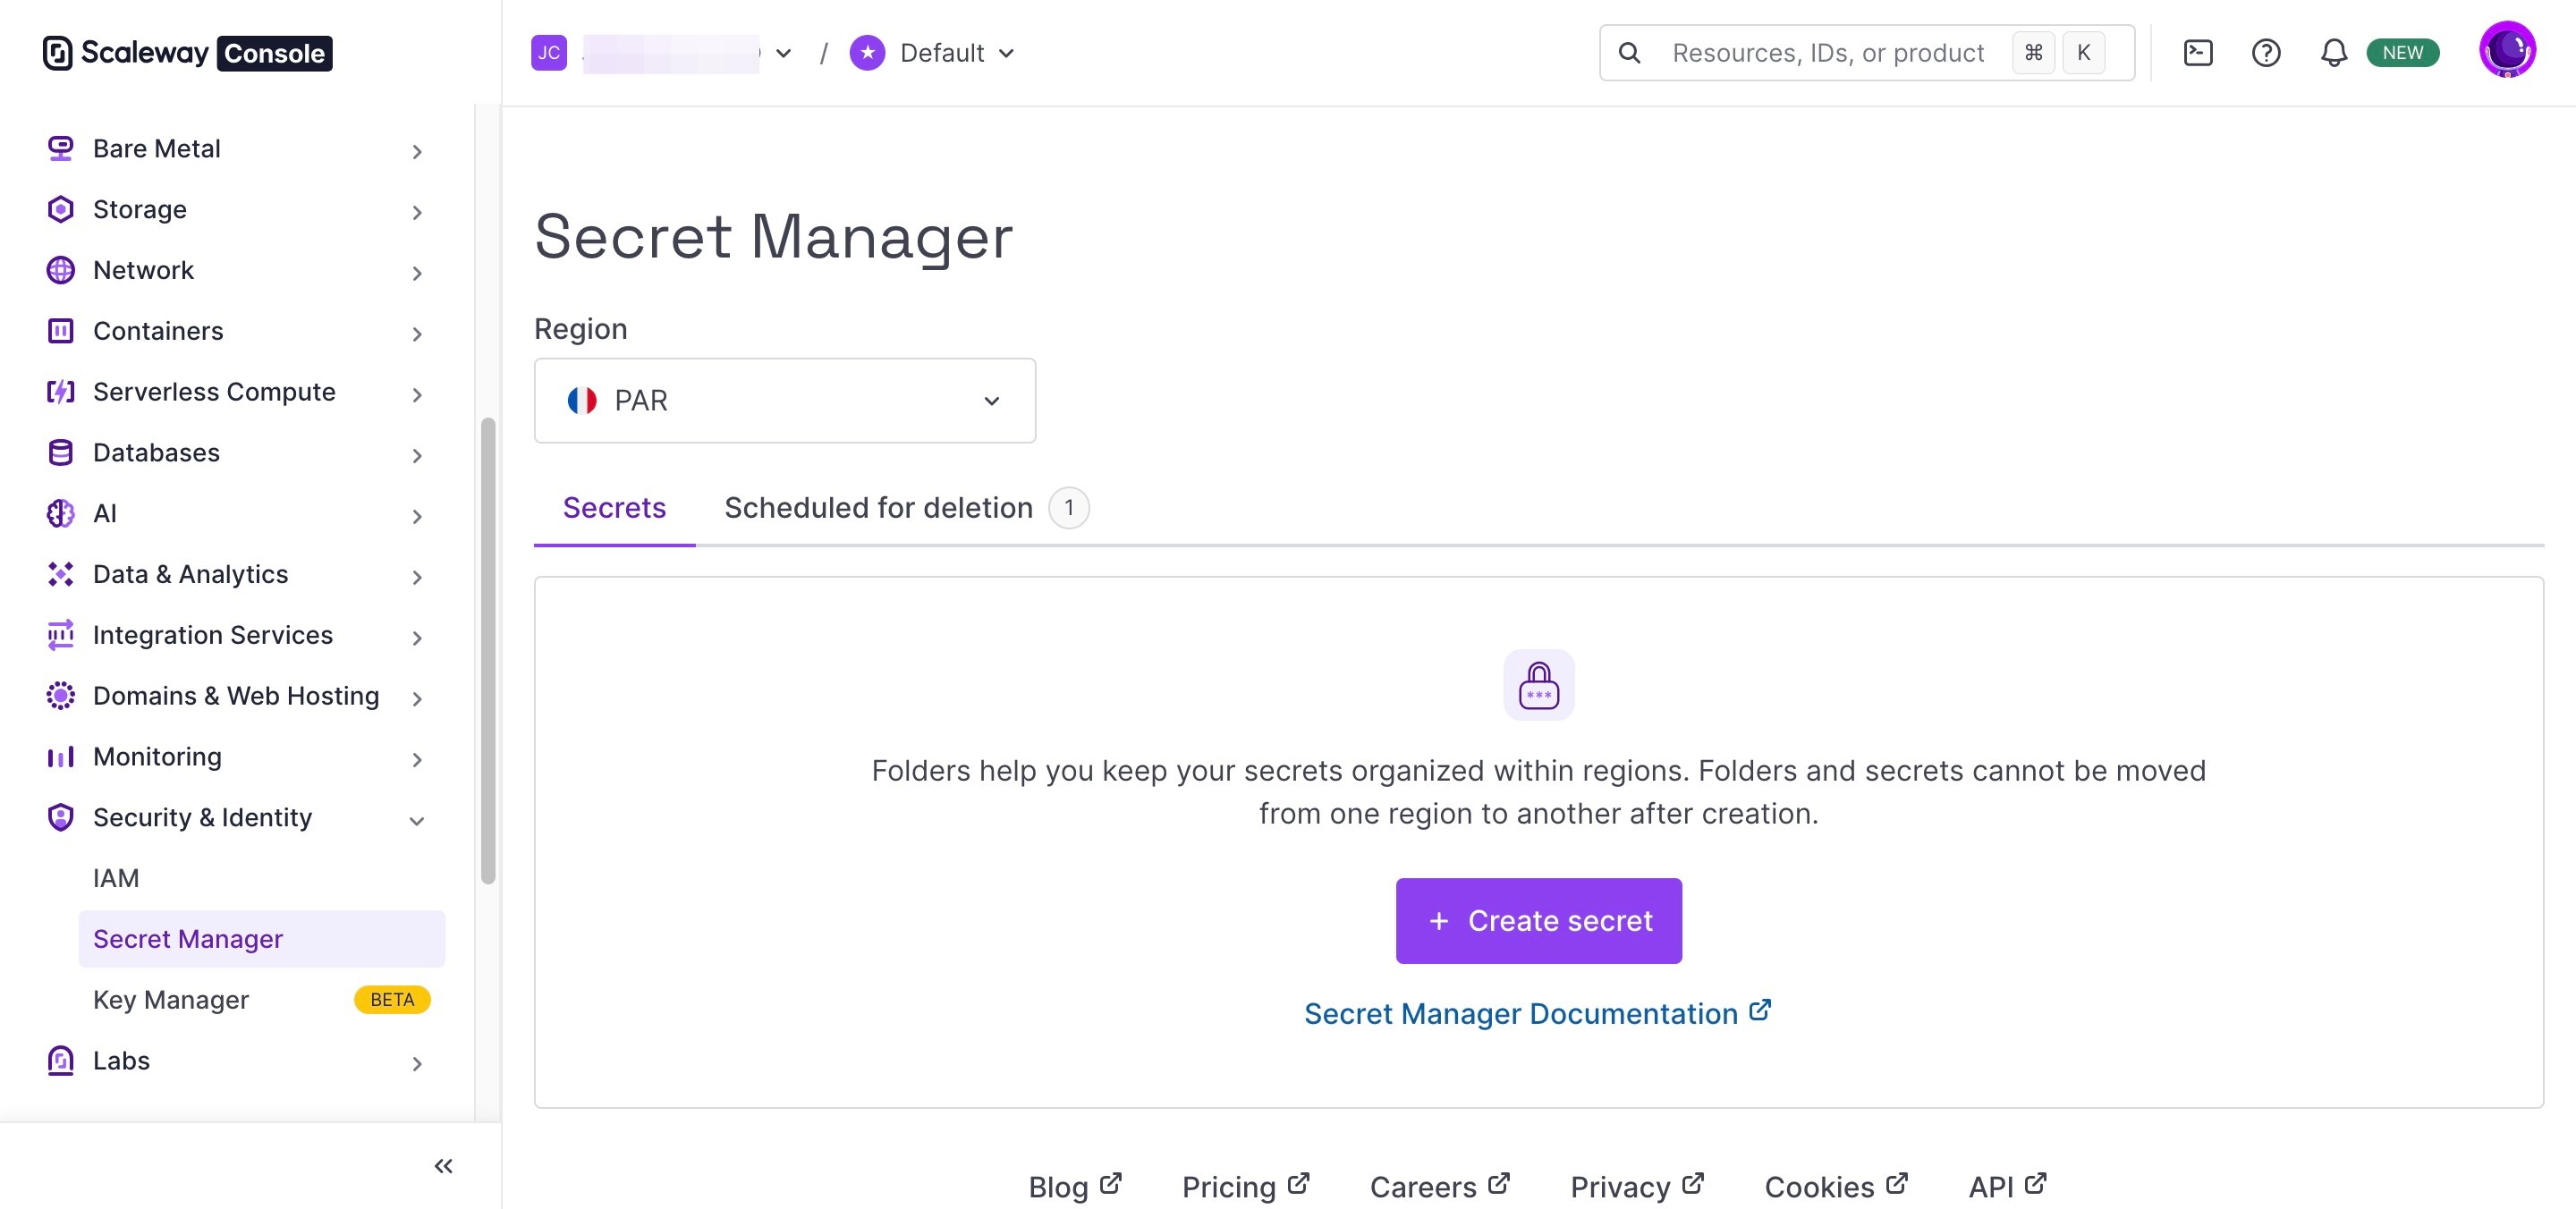Expand the Containers menu chevron
Viewport: 2576px width, 1209px height.
tap(417, 334)
